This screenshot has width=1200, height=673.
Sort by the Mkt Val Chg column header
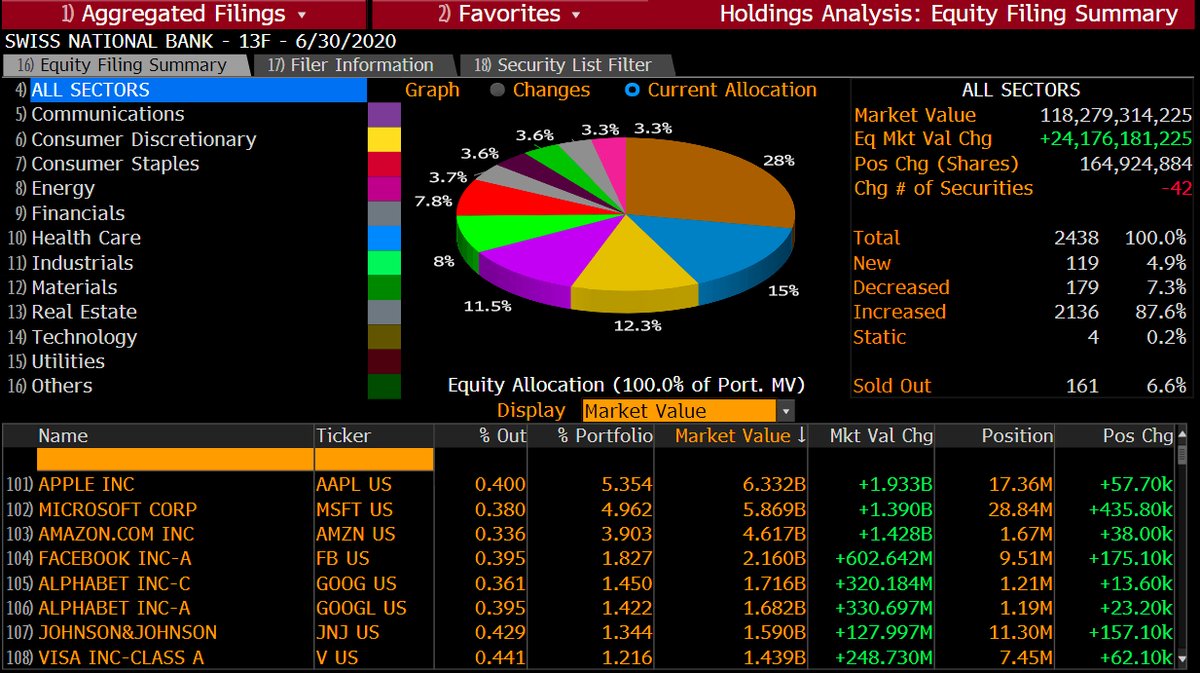pos(883,435)
